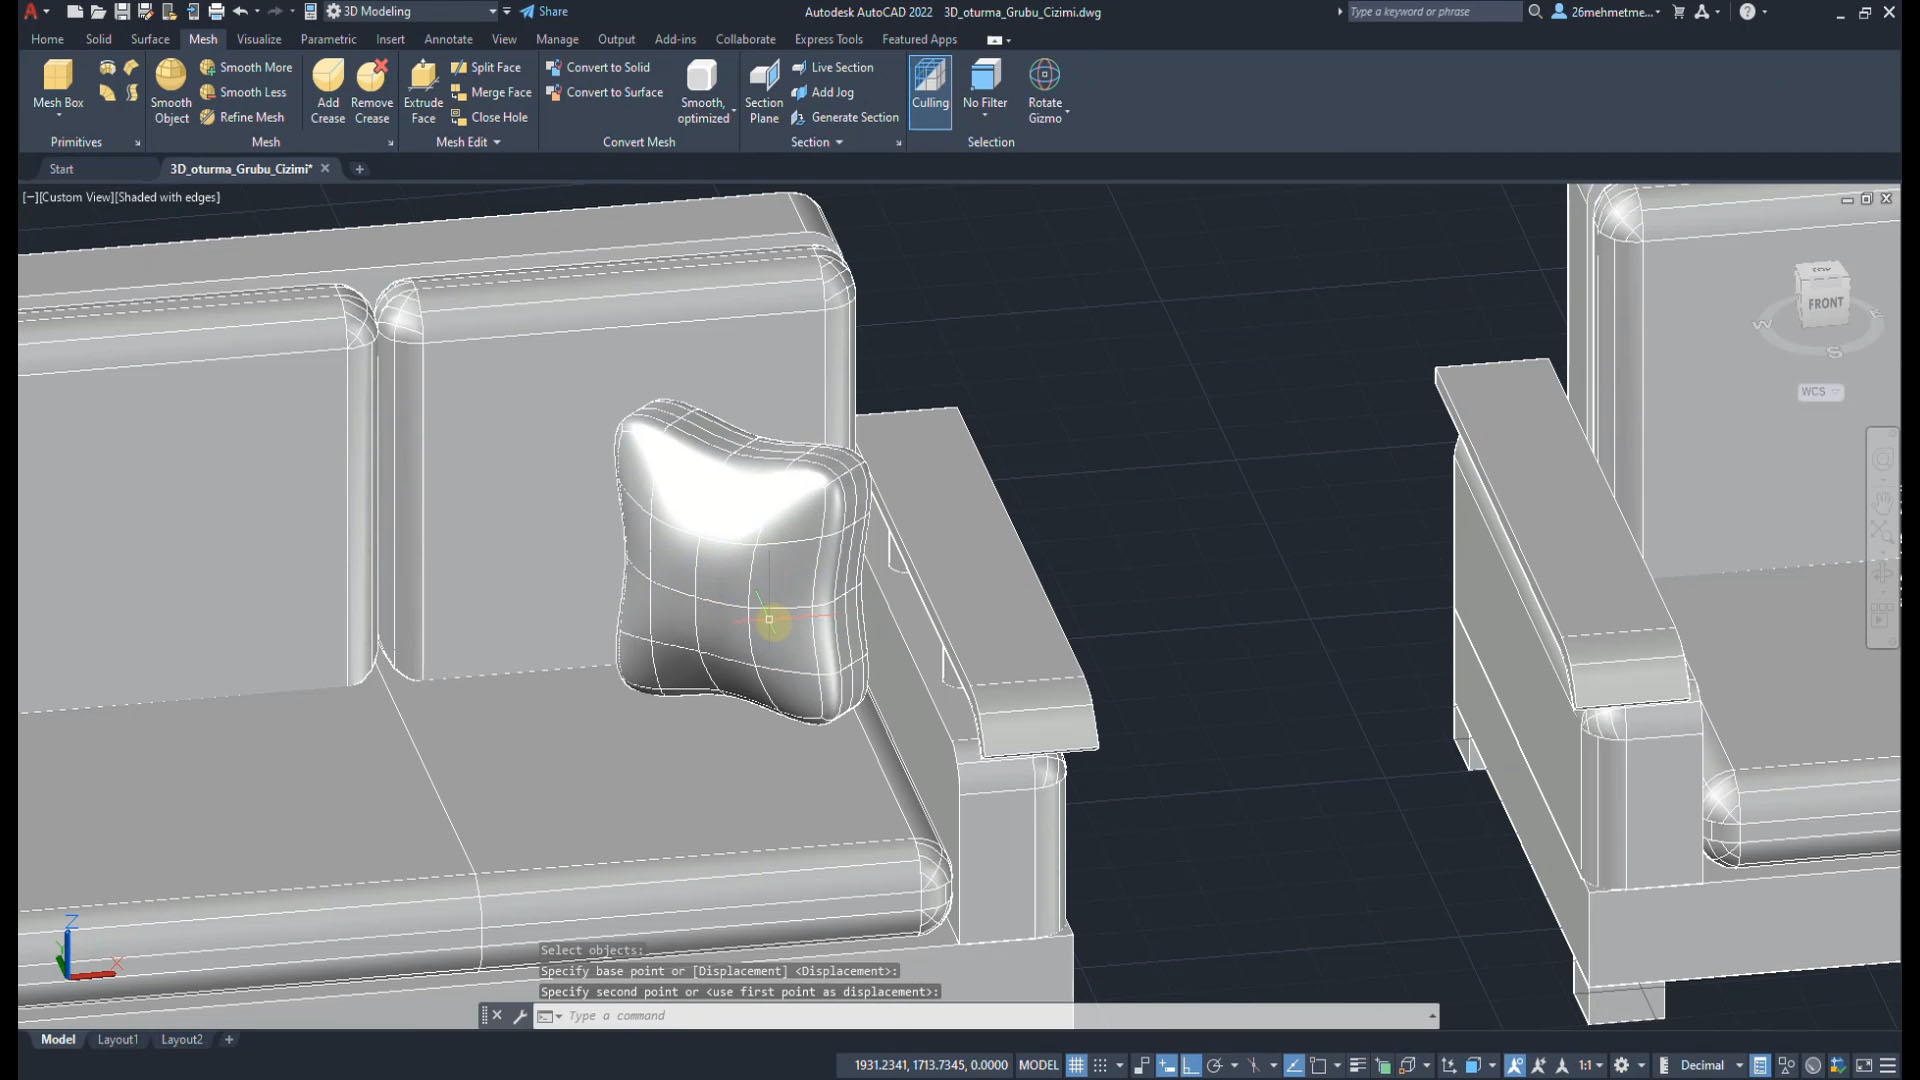
Task: Activate the Extrude Face tool
Action: coord(422,92)
